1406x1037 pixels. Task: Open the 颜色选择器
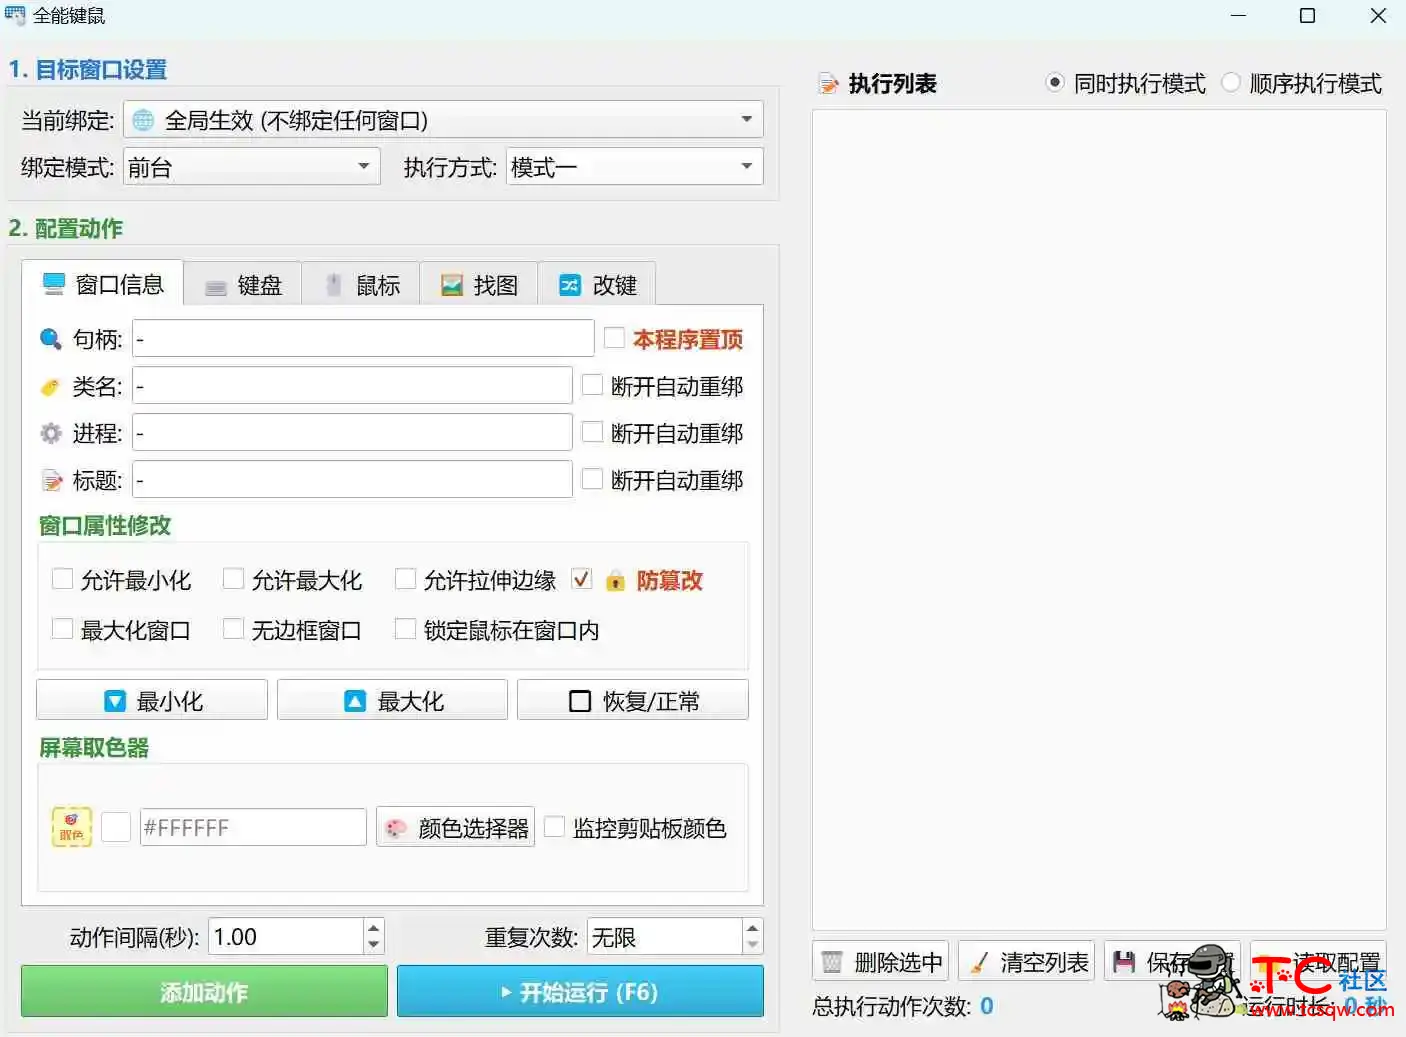click(455, 828)
